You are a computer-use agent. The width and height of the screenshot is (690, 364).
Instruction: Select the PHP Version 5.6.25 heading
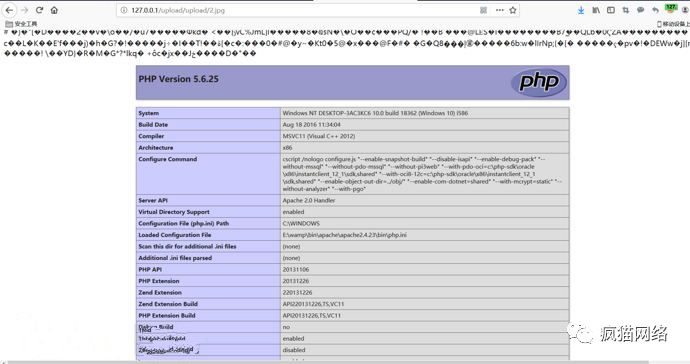(x=179, y=79)
